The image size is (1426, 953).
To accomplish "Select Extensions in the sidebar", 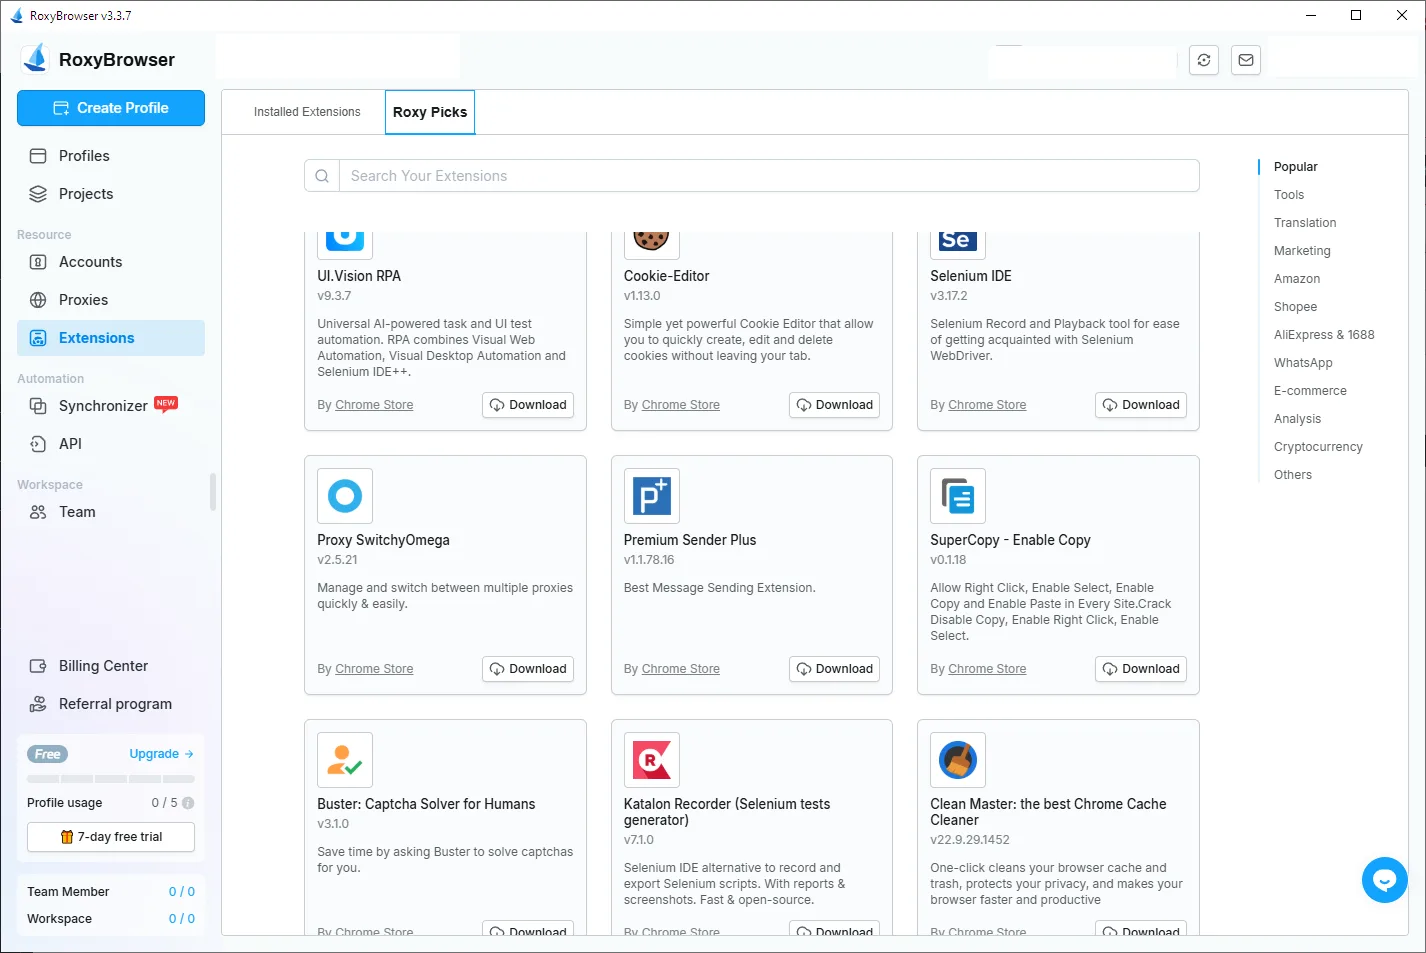I will click(111, 338).
